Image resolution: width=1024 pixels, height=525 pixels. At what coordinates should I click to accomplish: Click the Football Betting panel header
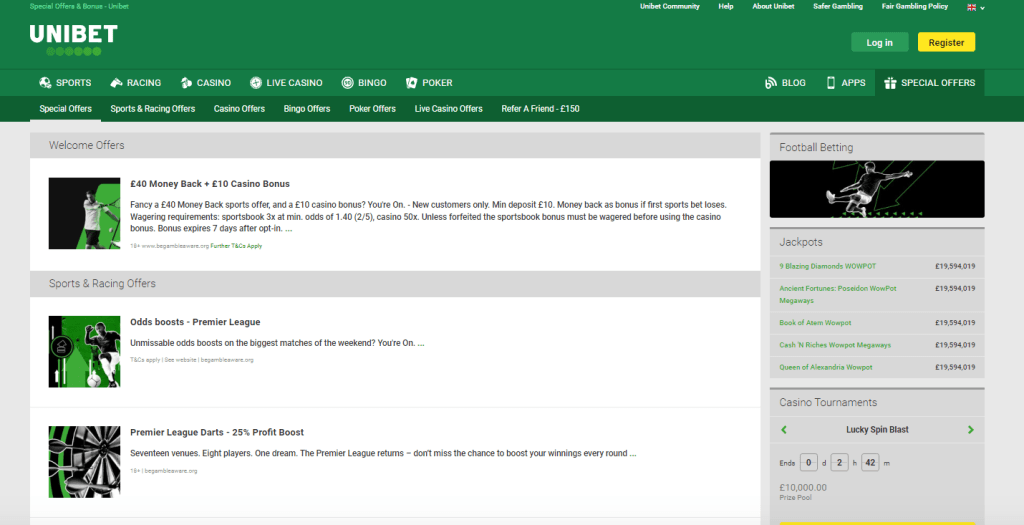877,147
